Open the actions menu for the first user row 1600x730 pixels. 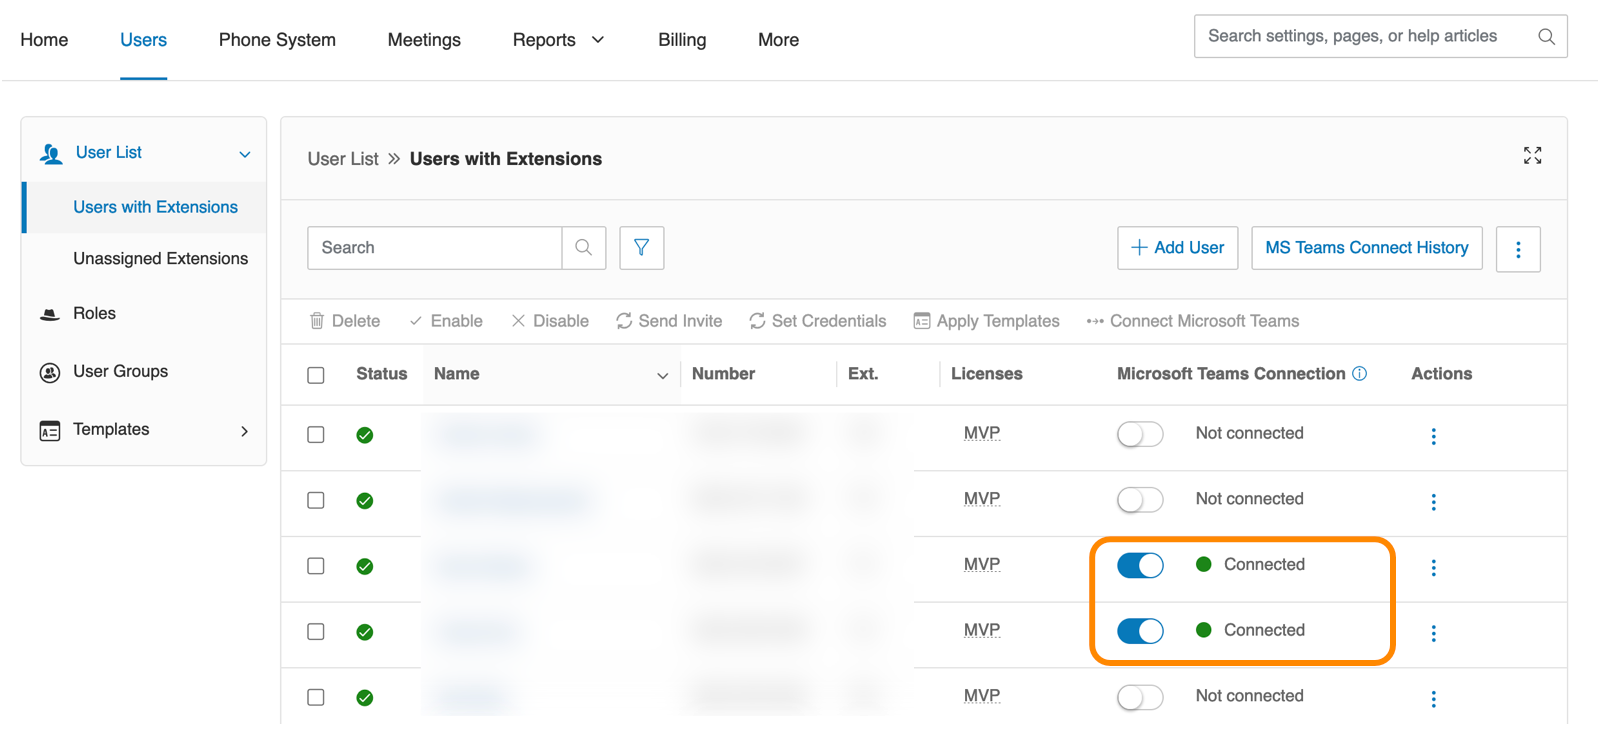pos(1433,436)
